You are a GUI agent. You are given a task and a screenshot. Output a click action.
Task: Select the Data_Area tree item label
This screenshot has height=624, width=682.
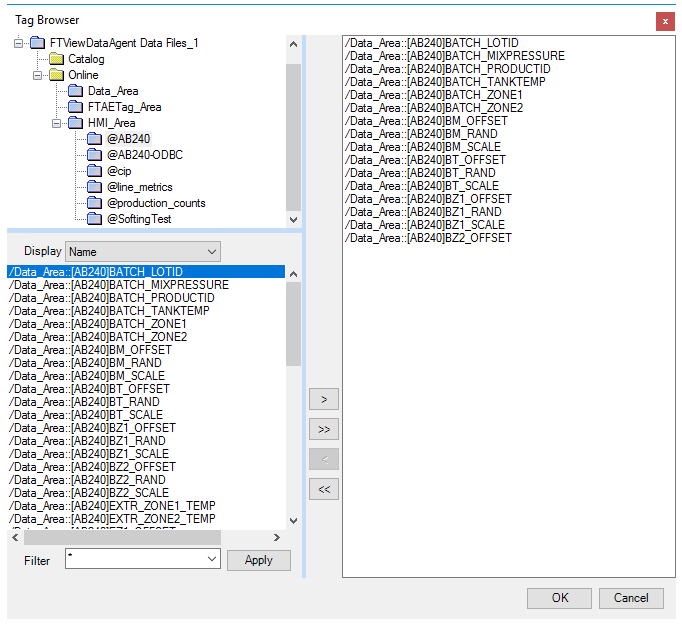(113, 91)
